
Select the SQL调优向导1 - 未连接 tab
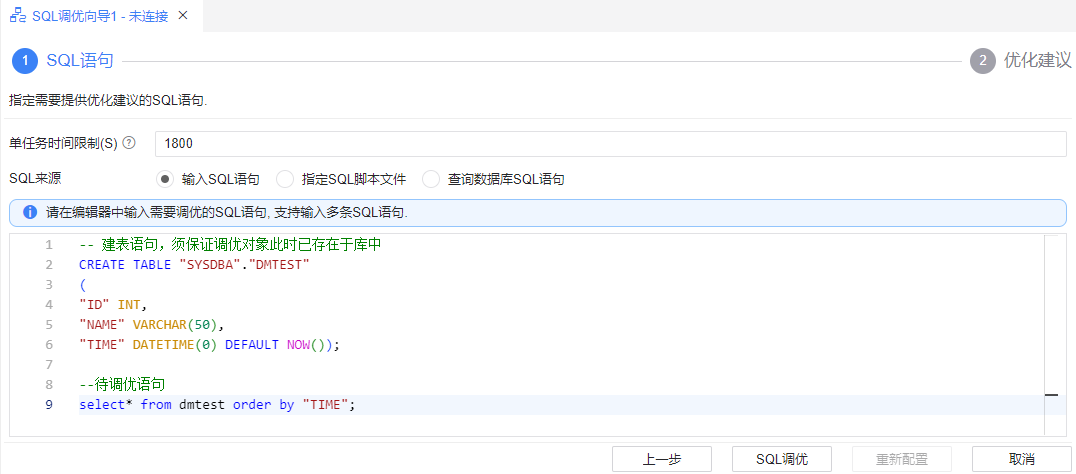tap(101, 16)
